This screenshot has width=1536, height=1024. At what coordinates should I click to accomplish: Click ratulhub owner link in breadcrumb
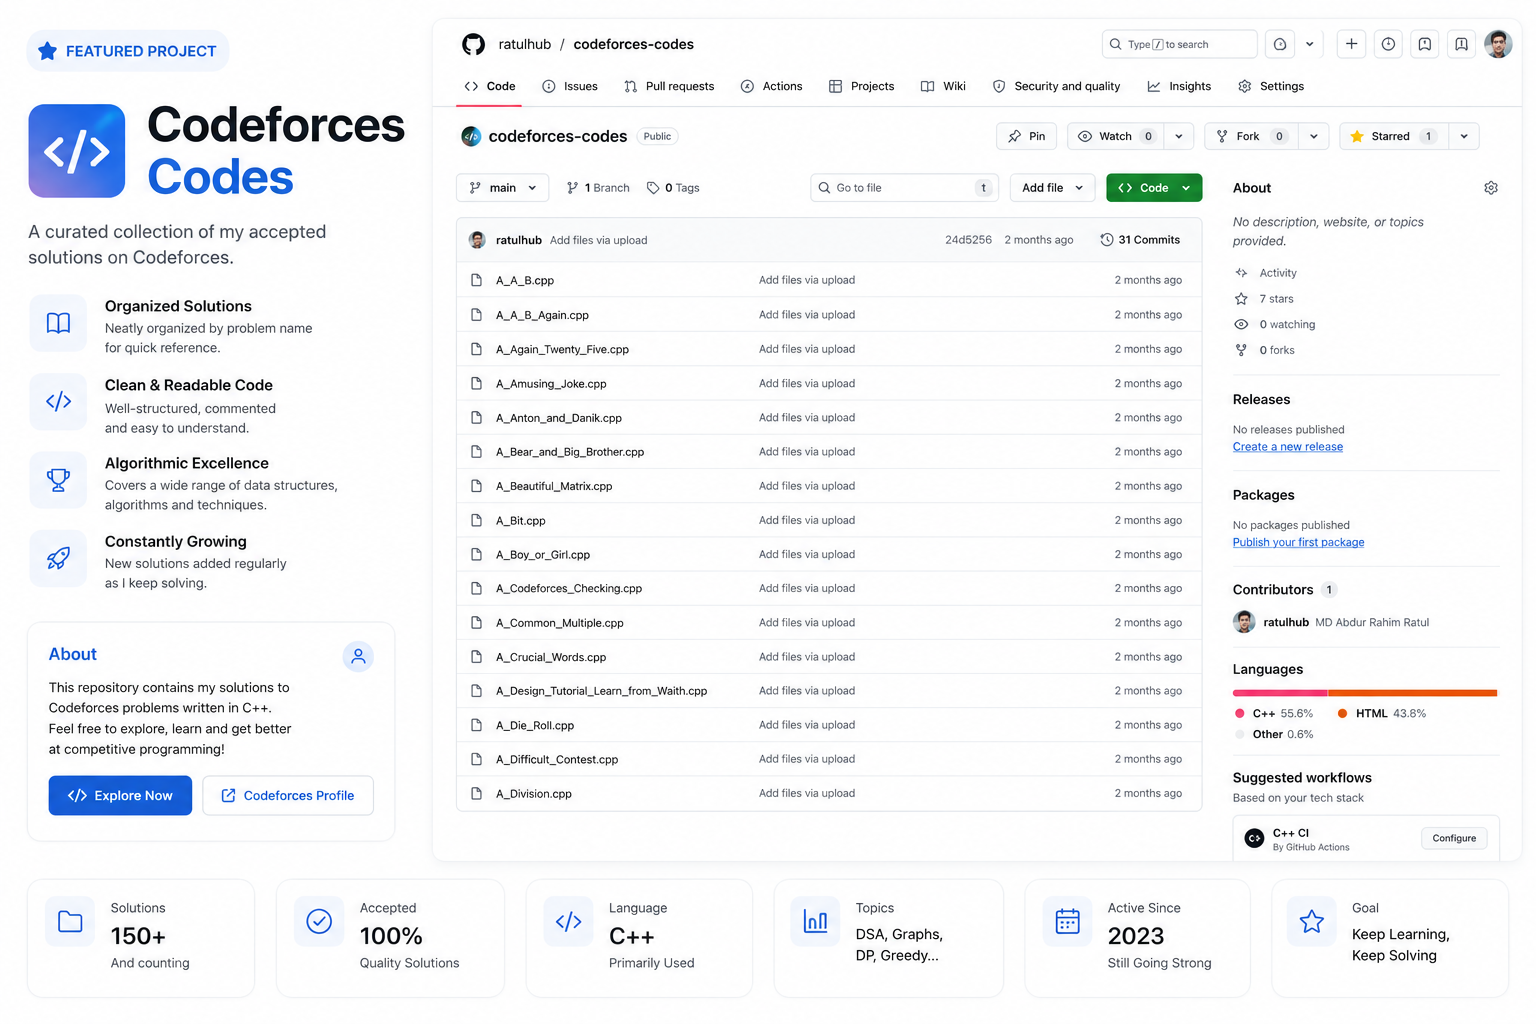(x=525, y=44)
